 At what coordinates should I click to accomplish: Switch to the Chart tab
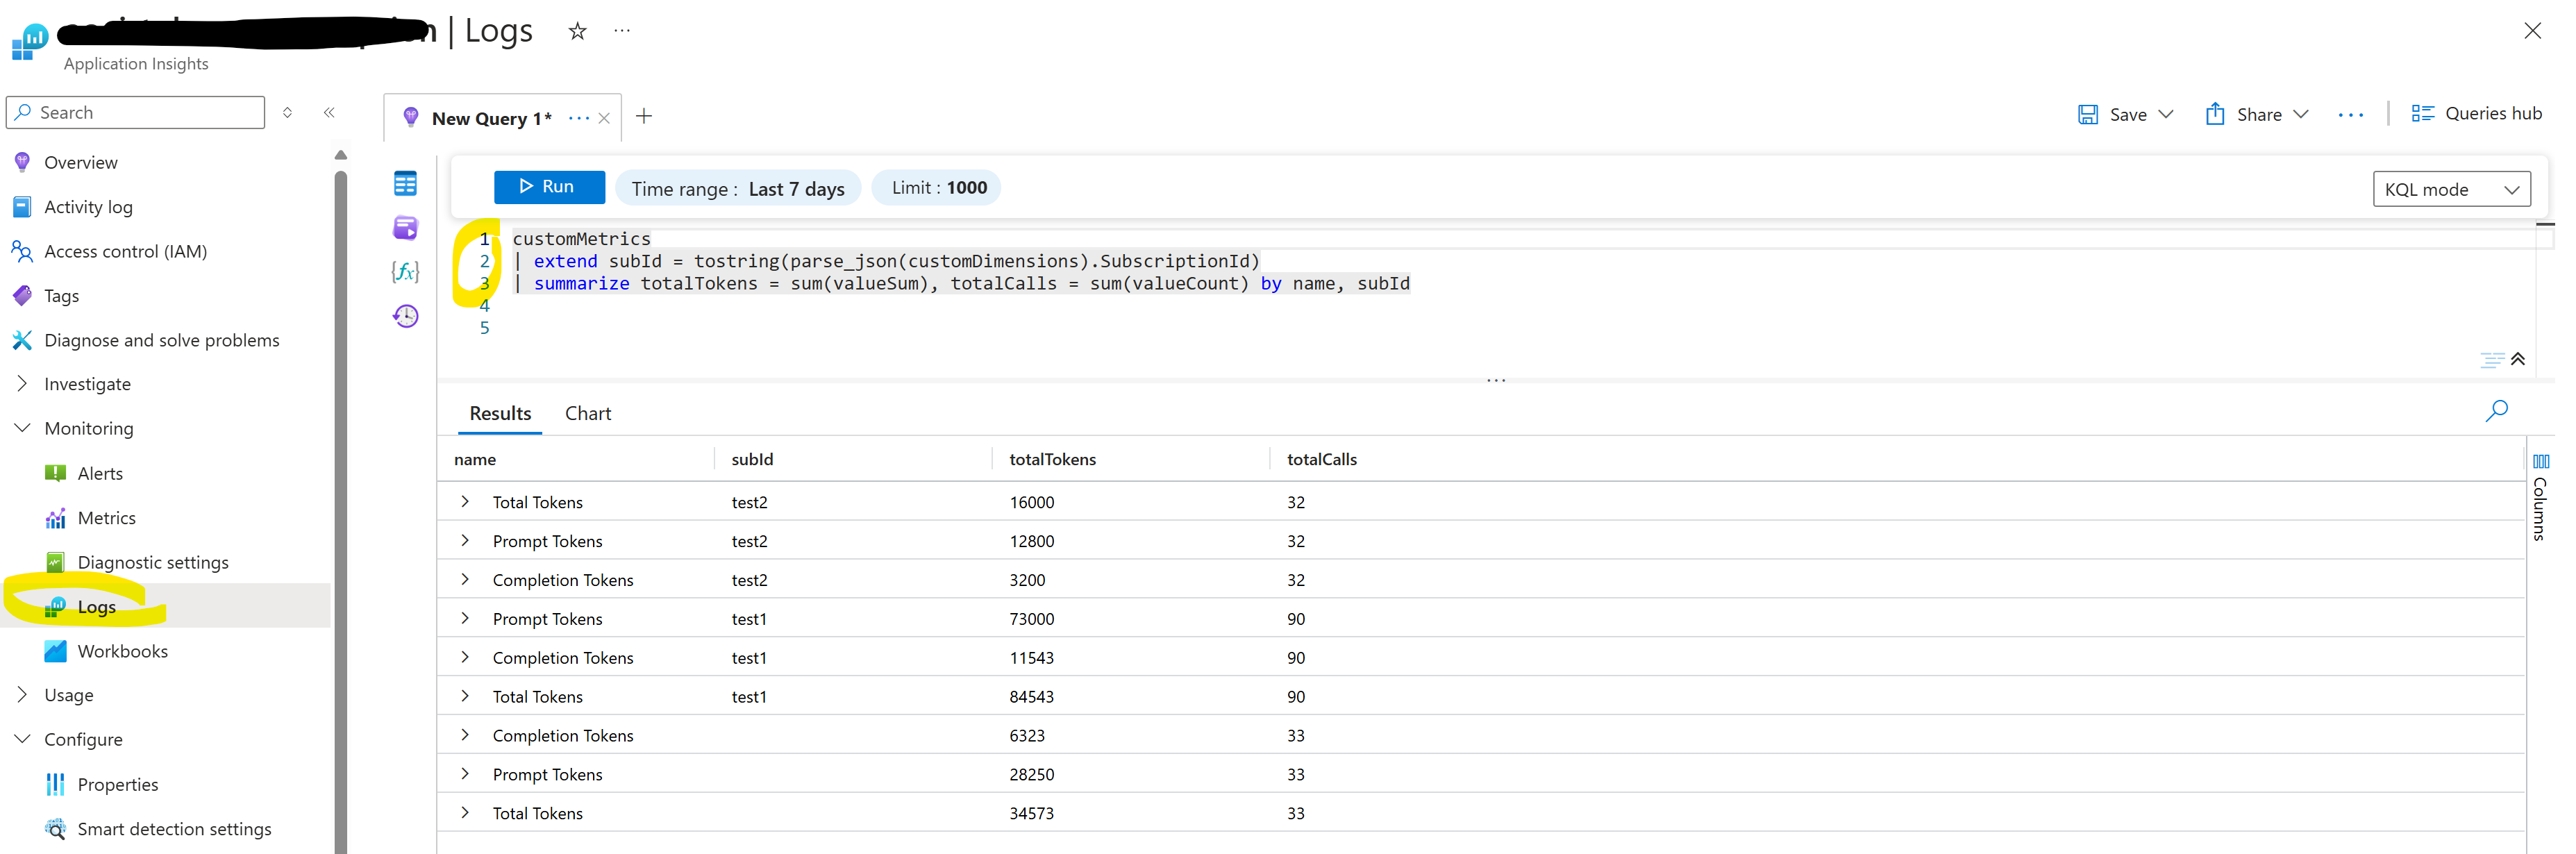[587, 412]
